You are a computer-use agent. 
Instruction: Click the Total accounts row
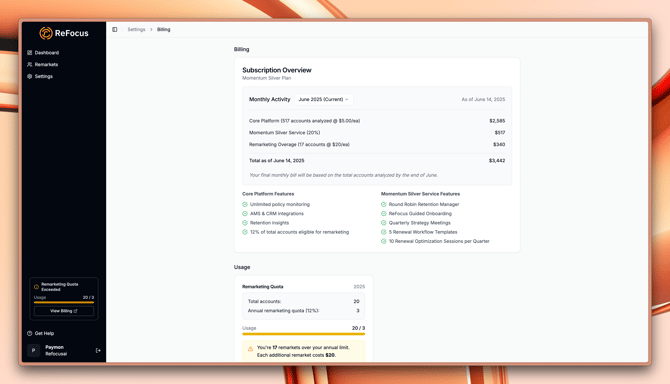(303, 302)
